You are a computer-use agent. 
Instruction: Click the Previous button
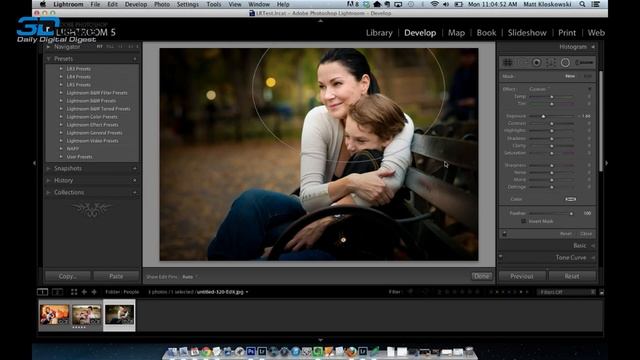tap(522, 276)
